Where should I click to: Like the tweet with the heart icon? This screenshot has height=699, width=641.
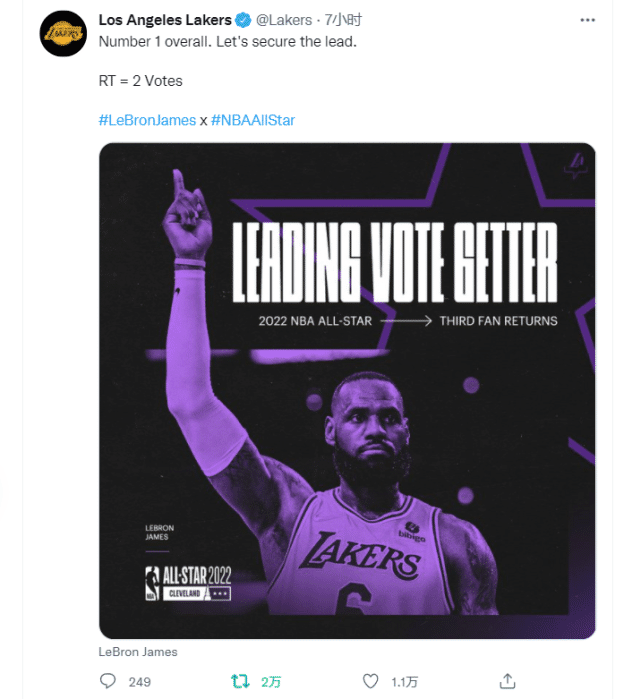pos(371,681)
